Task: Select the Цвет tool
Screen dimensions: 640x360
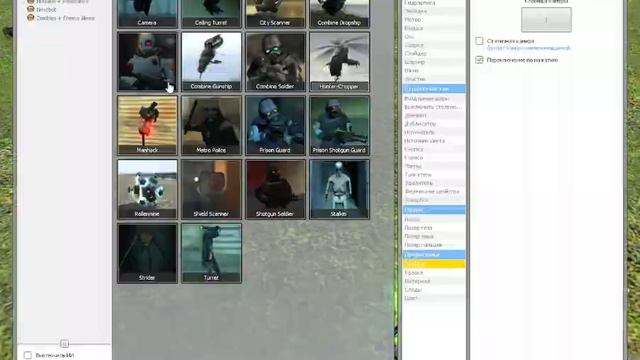Action: [433, 298]
